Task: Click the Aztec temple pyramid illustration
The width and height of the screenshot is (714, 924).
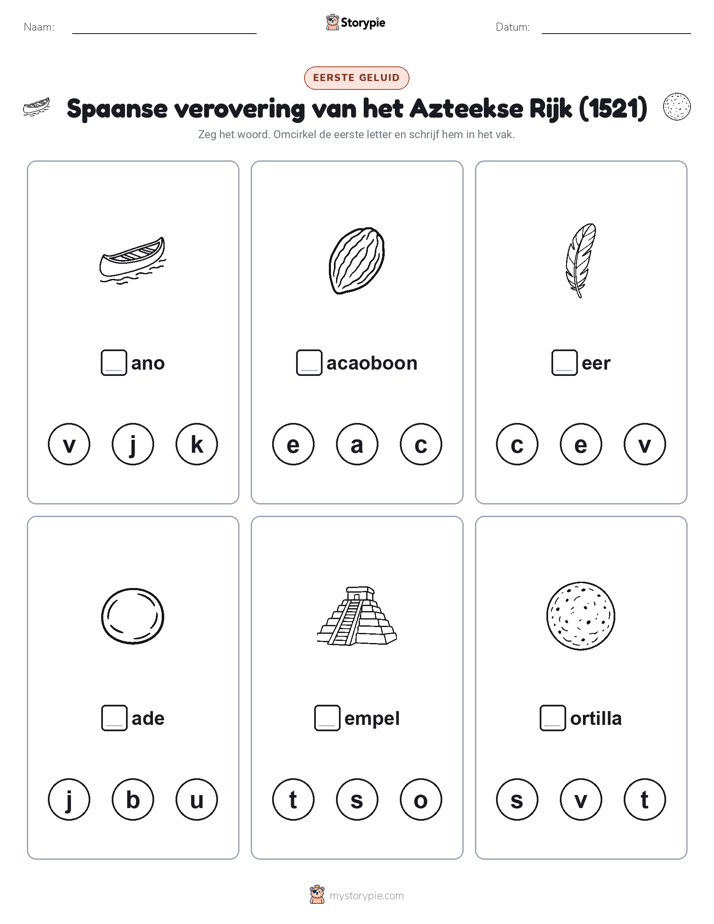Action: pyautogui.click(x=357, y=616)
